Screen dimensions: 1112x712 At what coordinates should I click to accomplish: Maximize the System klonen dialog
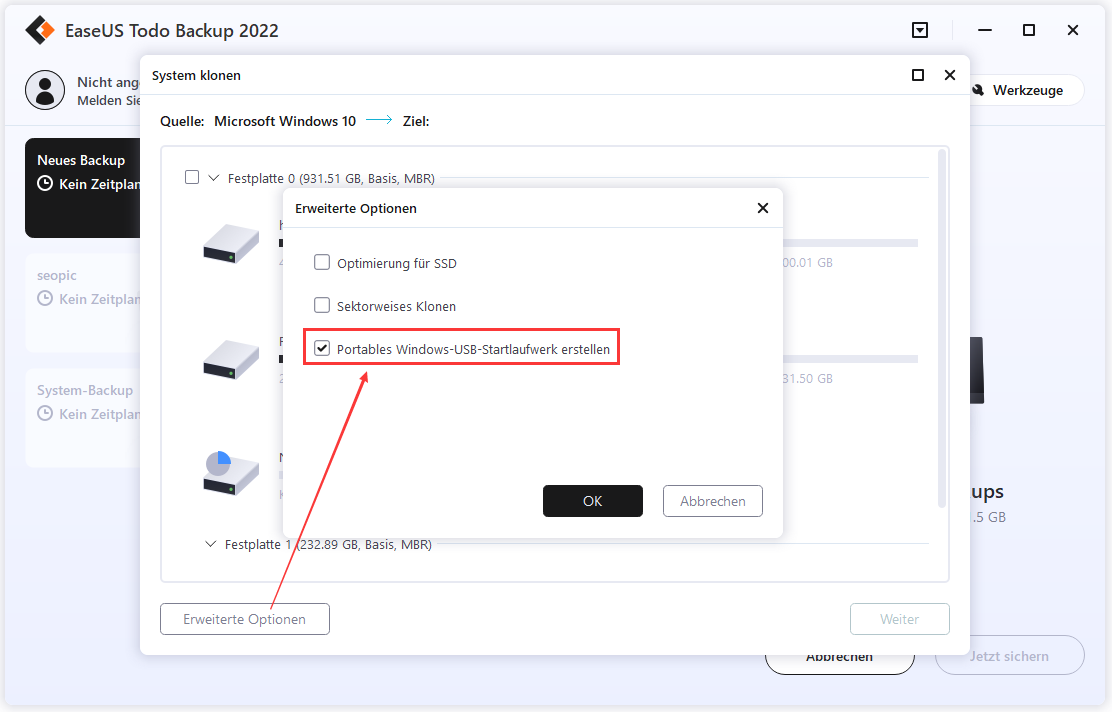[x=918, y=75]
